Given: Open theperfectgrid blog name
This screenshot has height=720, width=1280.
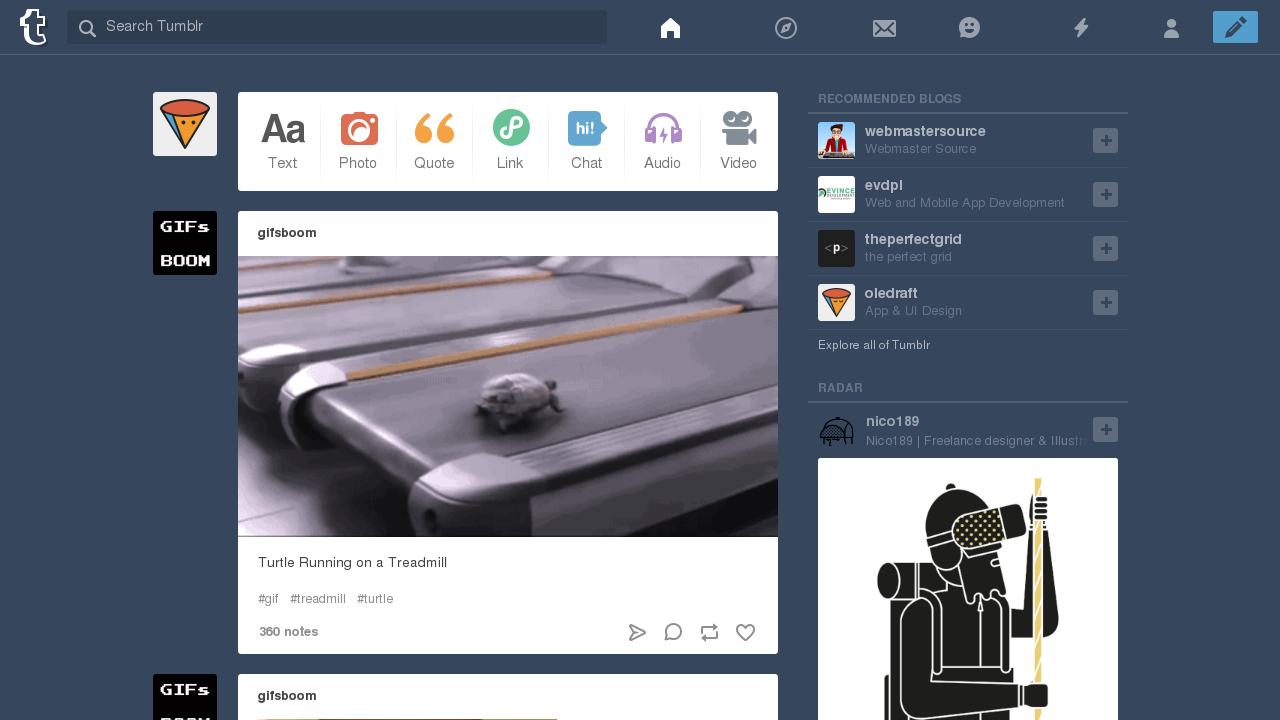Looking at the screenshot, I should point(913,239).
